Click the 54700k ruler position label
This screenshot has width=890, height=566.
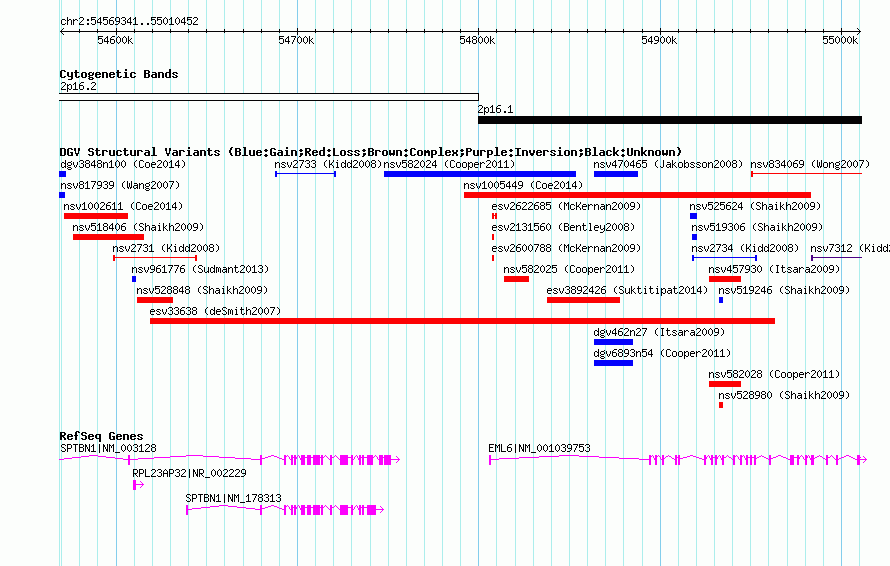coord(296,40)
